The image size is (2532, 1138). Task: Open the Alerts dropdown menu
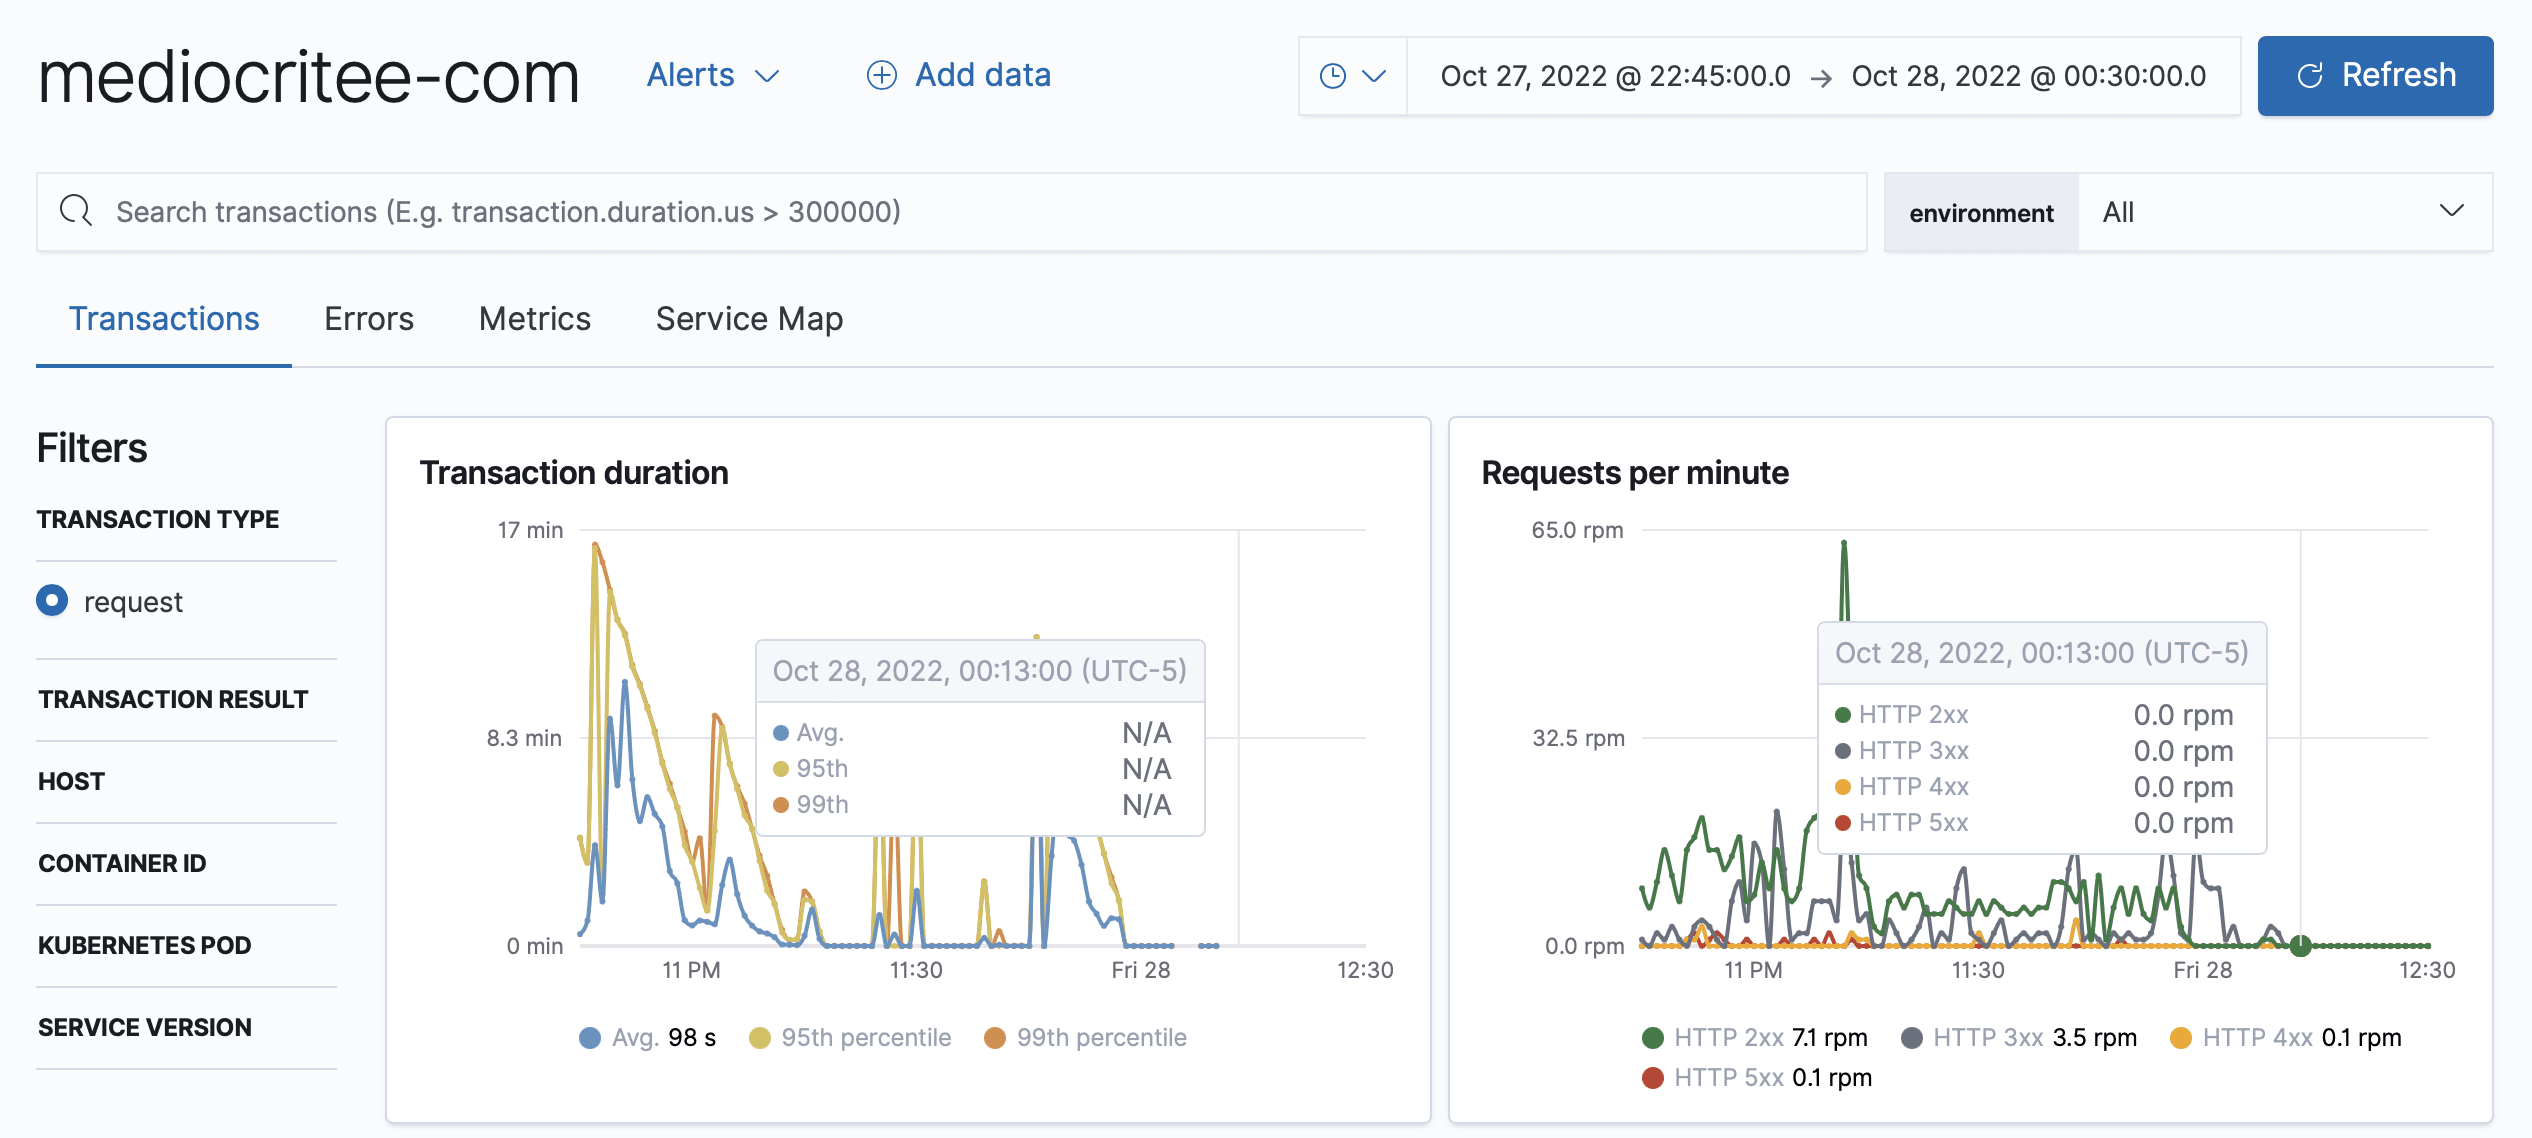(712, 75)
